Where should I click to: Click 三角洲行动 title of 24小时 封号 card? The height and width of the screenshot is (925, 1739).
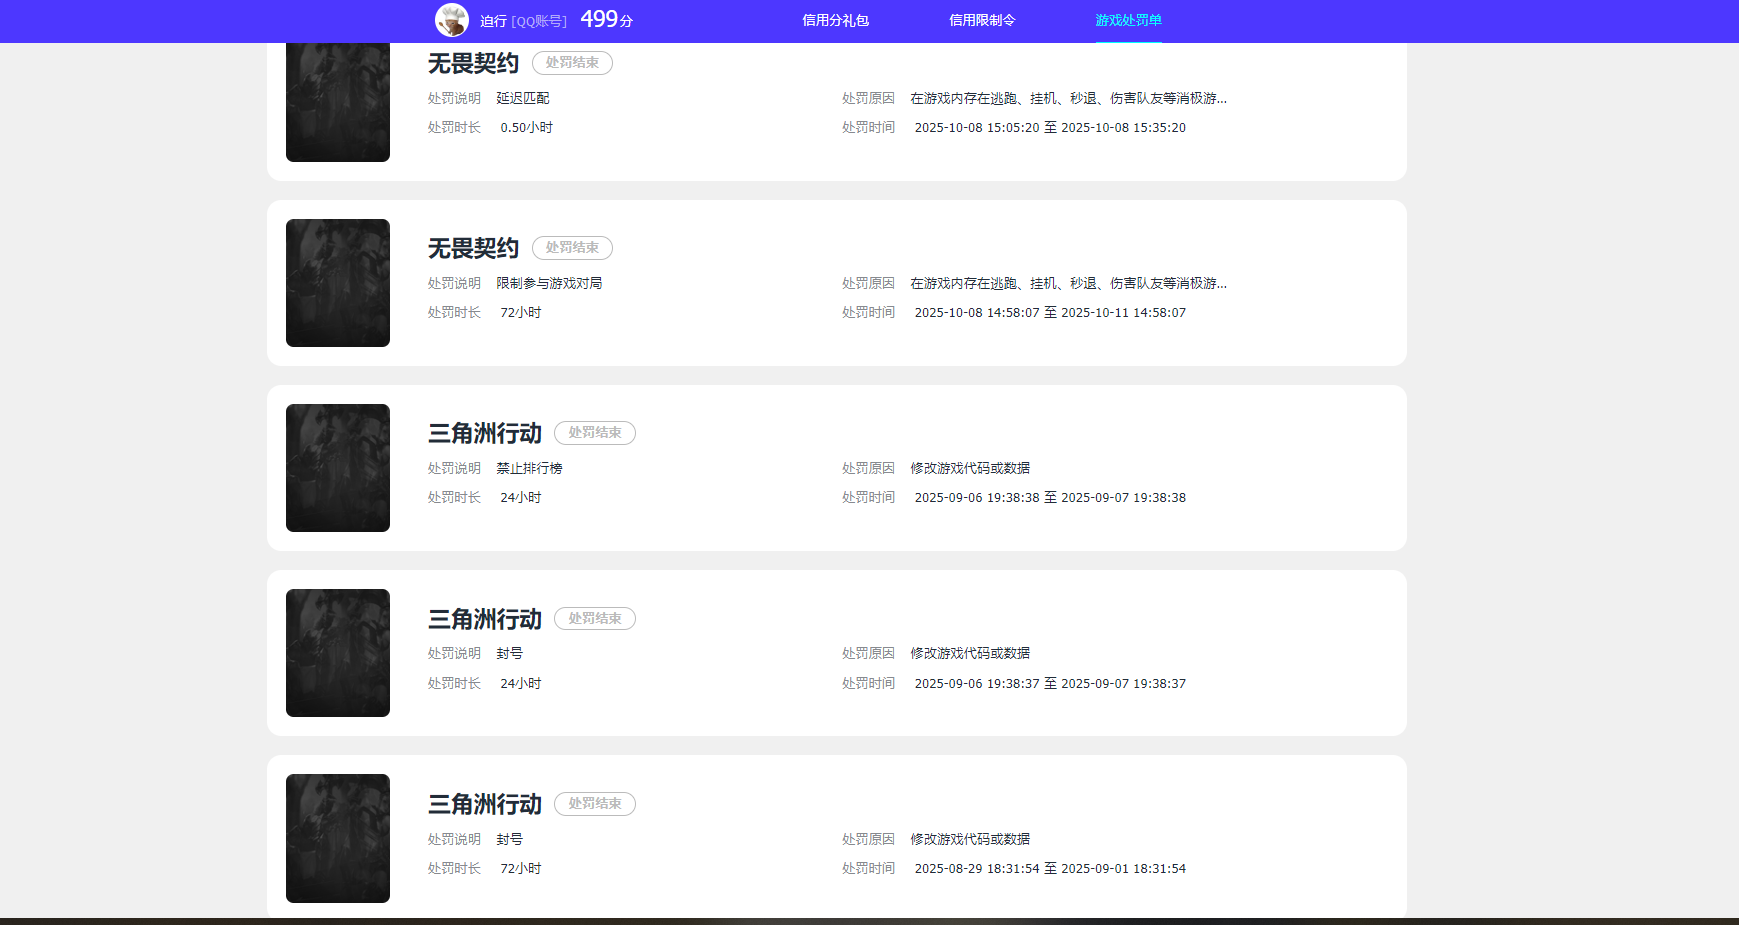[x=484, y=619]
